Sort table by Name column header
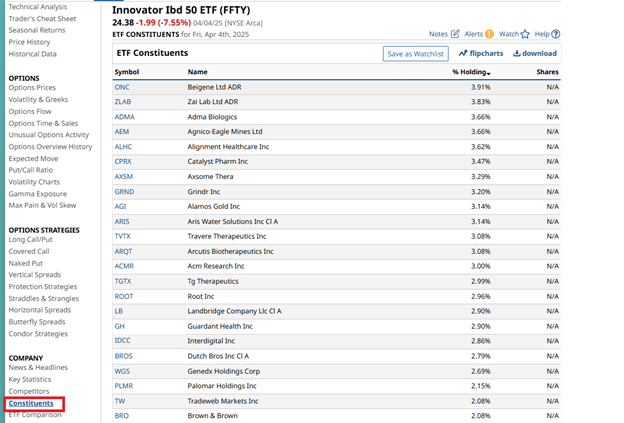Viewport: 624px width, 423px height. coord(198,72)
